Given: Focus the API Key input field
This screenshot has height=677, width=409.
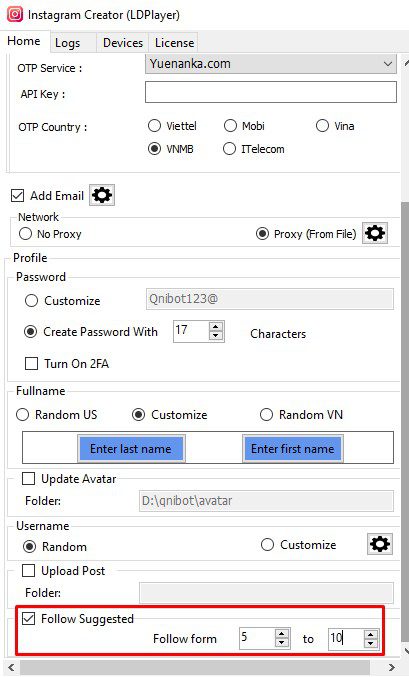Looking at the screenshot, I should (x=270, y=92).
